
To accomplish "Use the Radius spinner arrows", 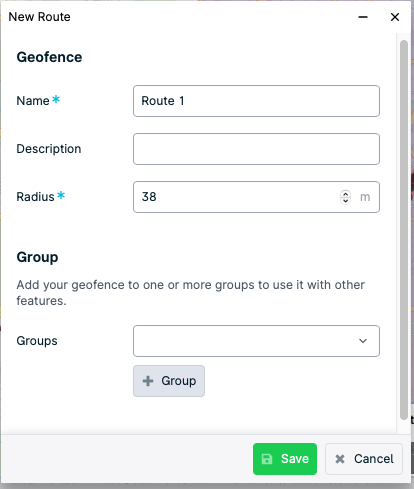I will 345,197.
